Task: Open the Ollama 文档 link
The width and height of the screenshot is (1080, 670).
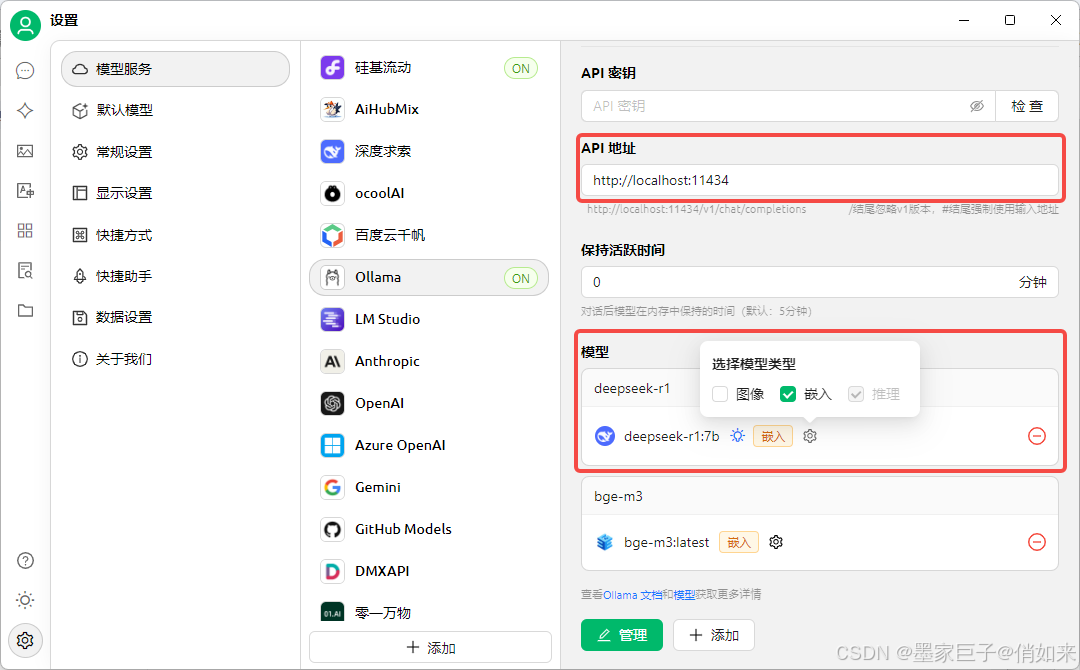Action: tap(633, 594)
